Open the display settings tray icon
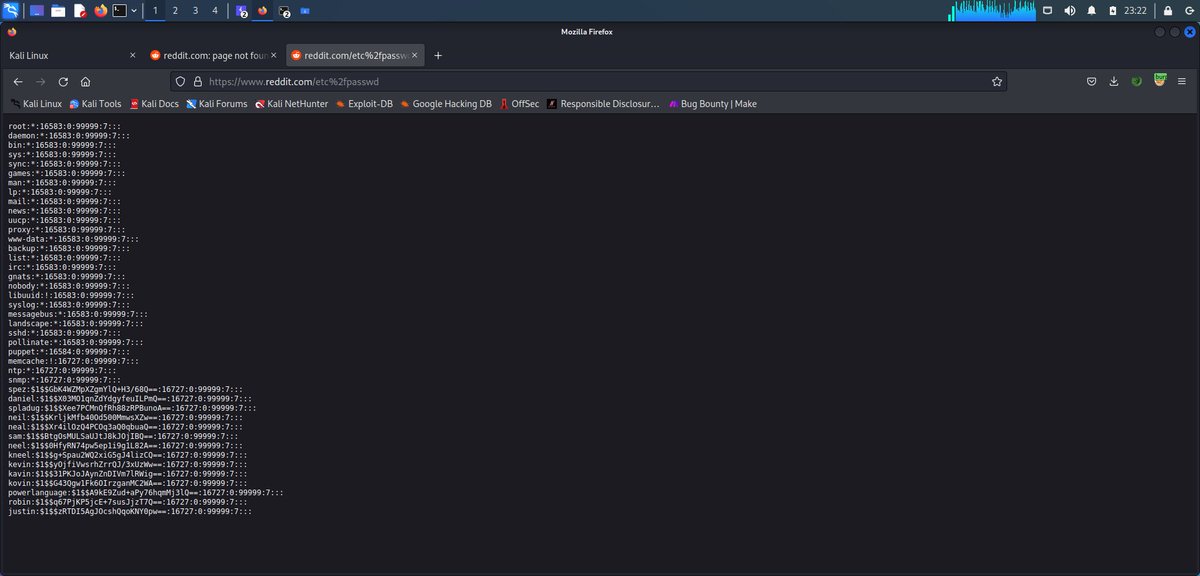The width and height of the screenshot is (1200, 576). click(1048, 11)
